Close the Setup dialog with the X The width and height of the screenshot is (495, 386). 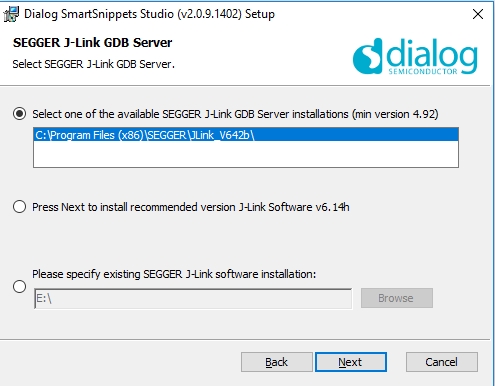(478, 14)
